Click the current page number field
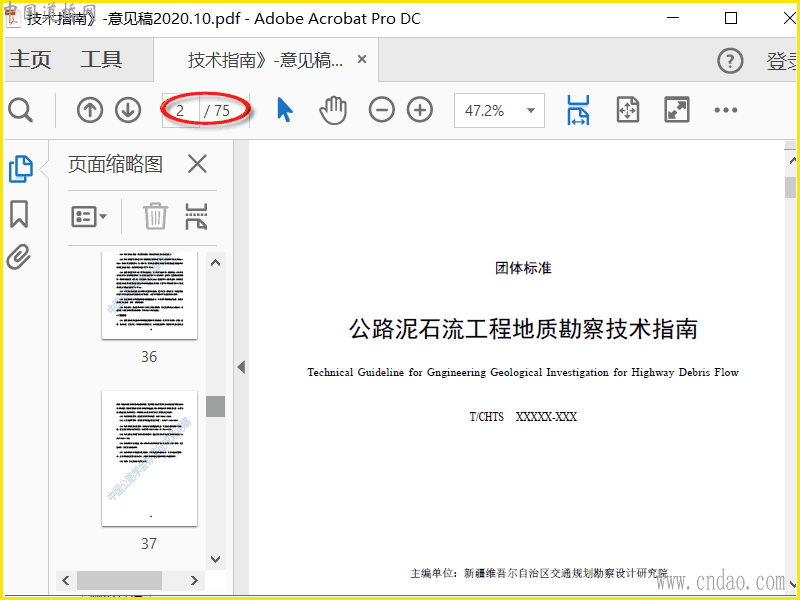 tap(181, 110)
